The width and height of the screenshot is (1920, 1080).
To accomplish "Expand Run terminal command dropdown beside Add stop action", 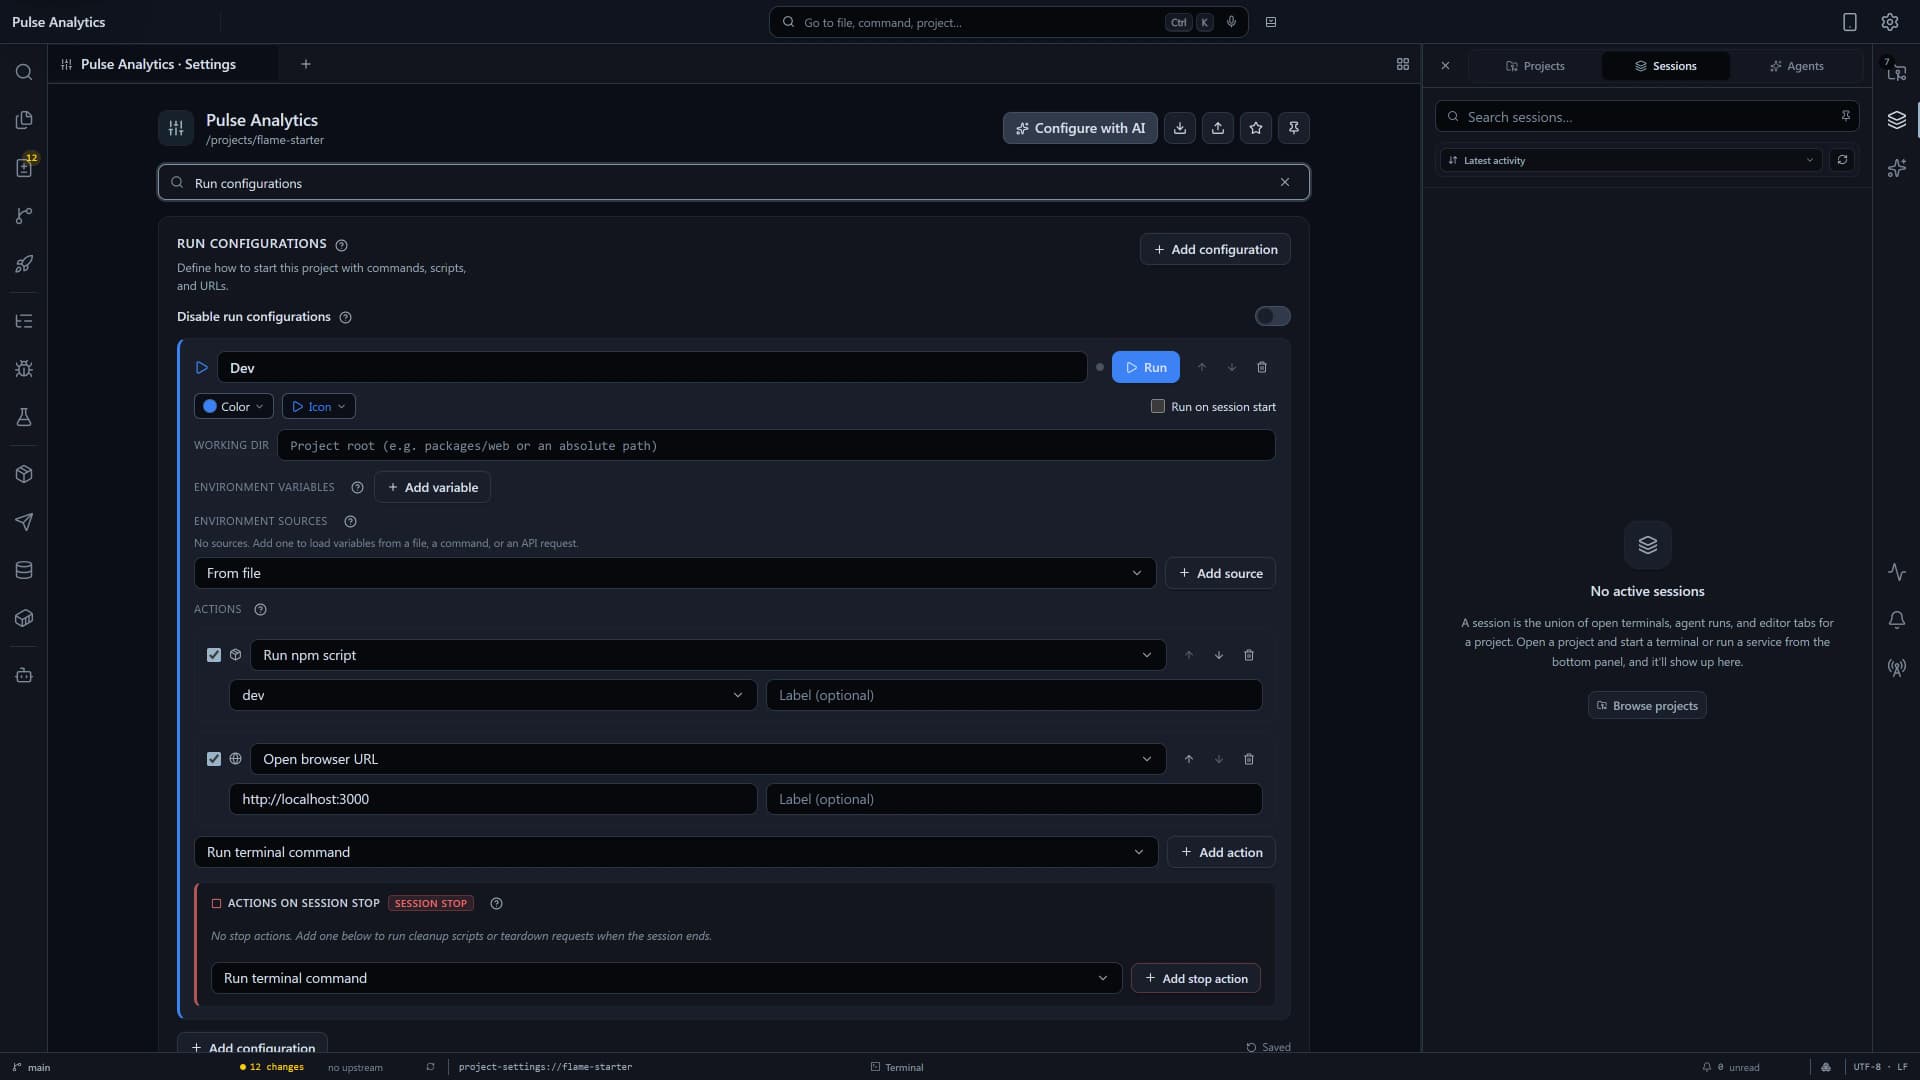I will click(667, 978).
